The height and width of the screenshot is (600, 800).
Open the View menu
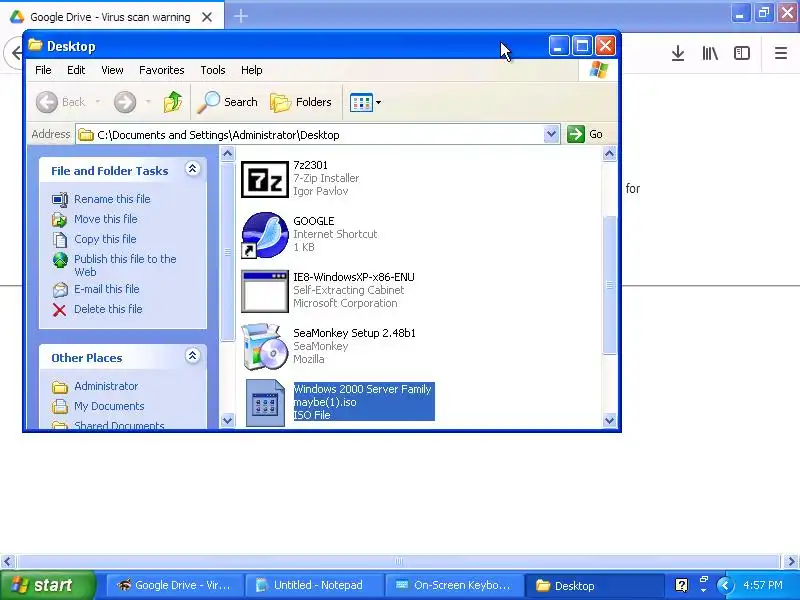tap(112, 70)
